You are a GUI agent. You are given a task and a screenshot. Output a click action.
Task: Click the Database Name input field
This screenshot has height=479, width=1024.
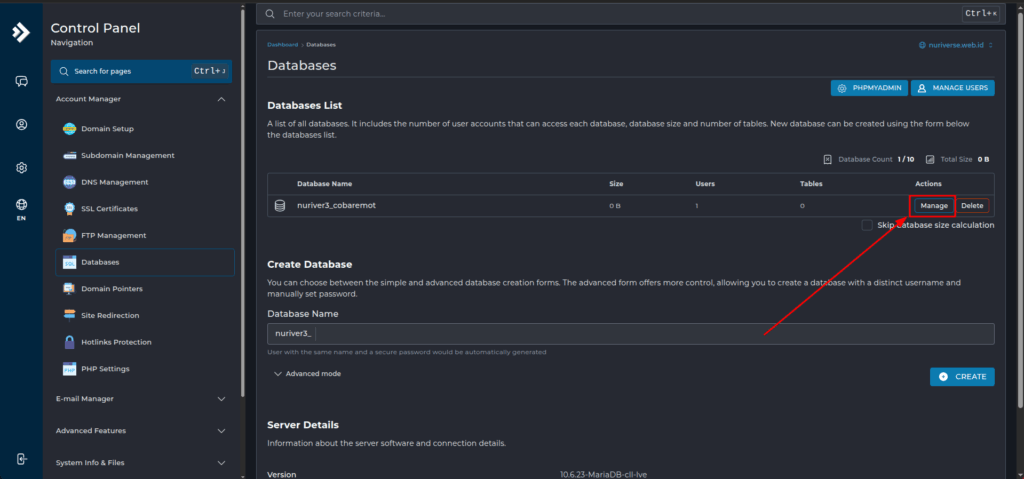pyautogui.click(x=650, y=334)
